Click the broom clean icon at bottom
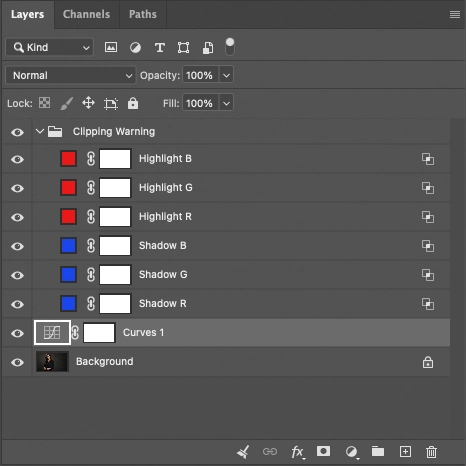 [x=243, y=452]
